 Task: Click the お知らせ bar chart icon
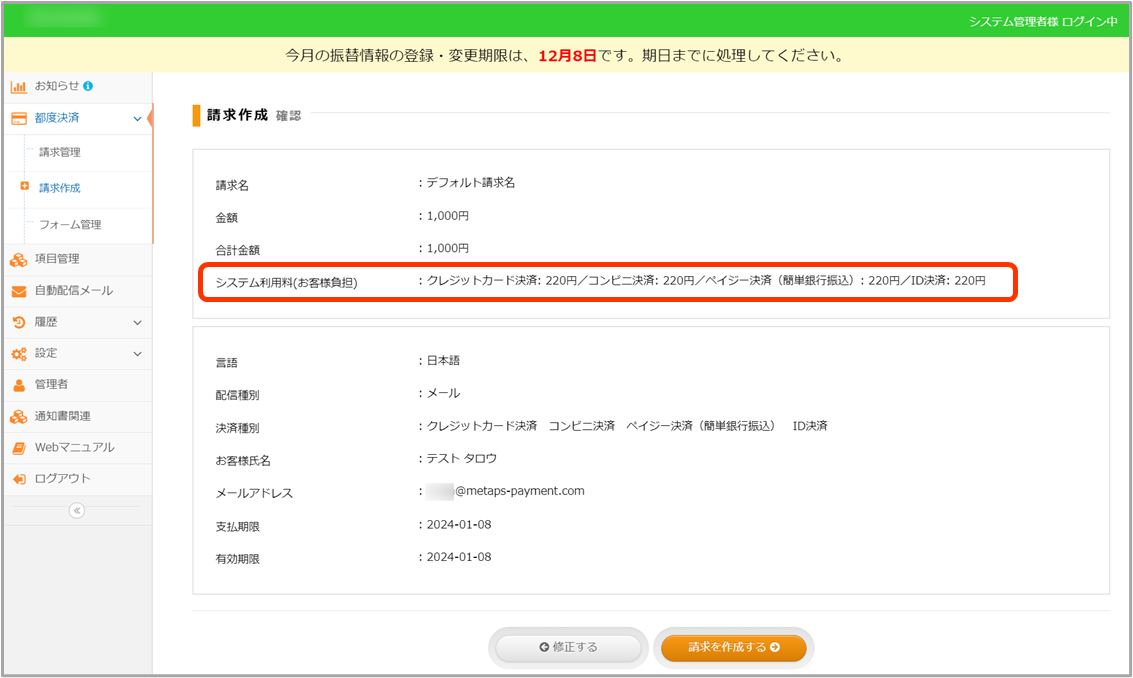coord(18,87)
